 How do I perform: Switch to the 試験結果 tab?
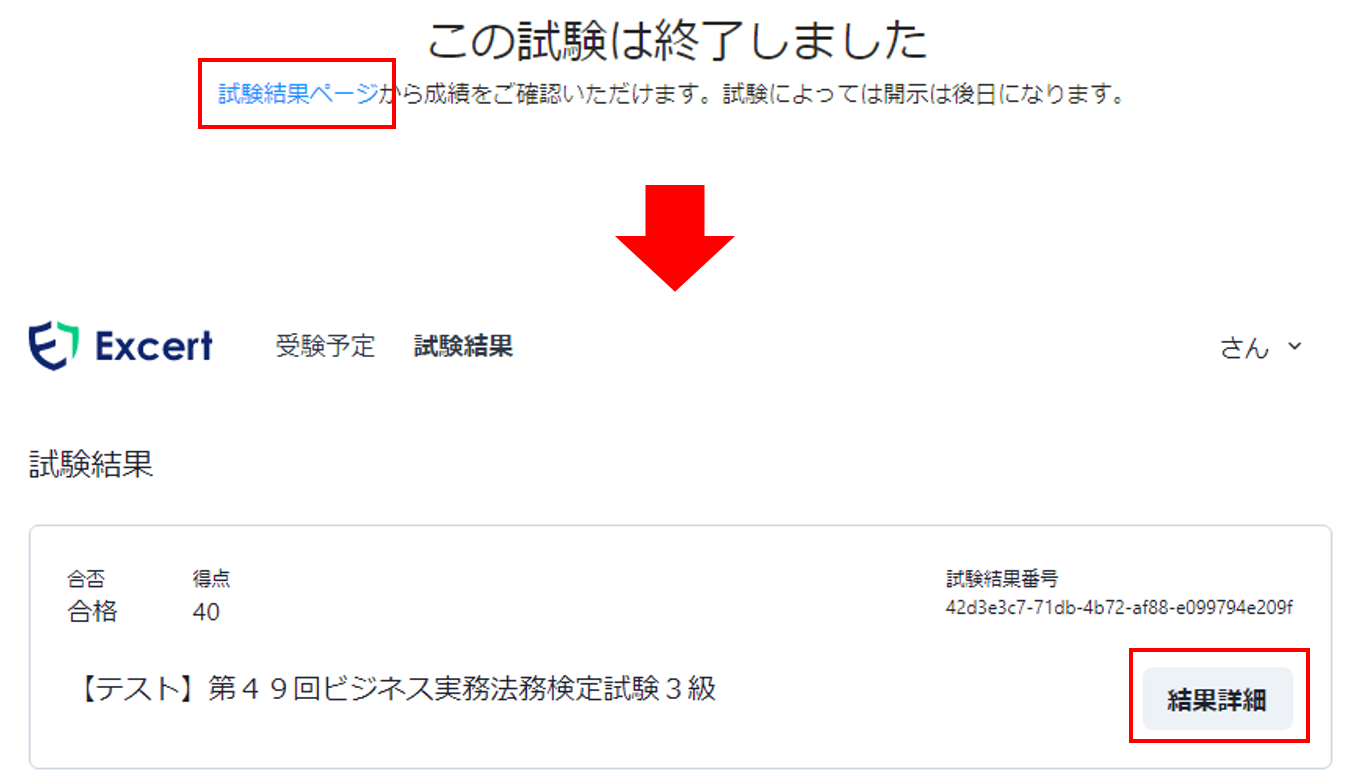pos(463,346)
